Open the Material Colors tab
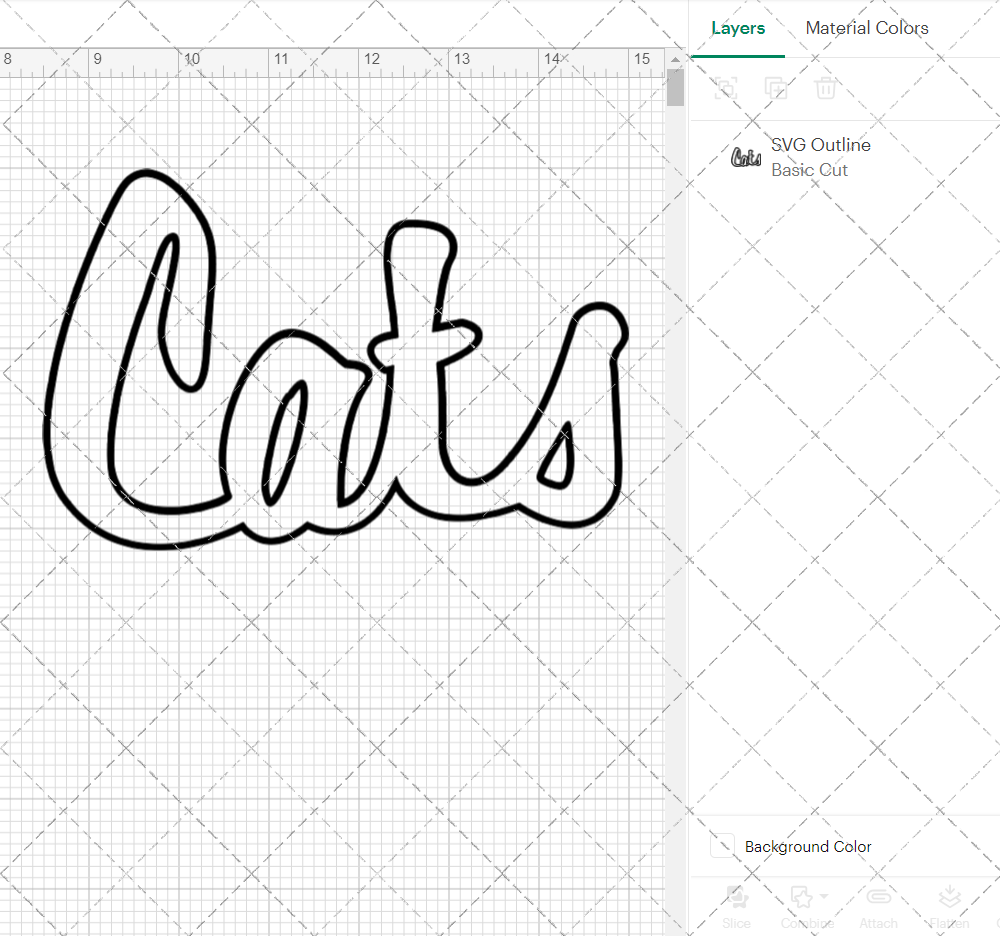1000x936 pixels. [x=867, y=28]
